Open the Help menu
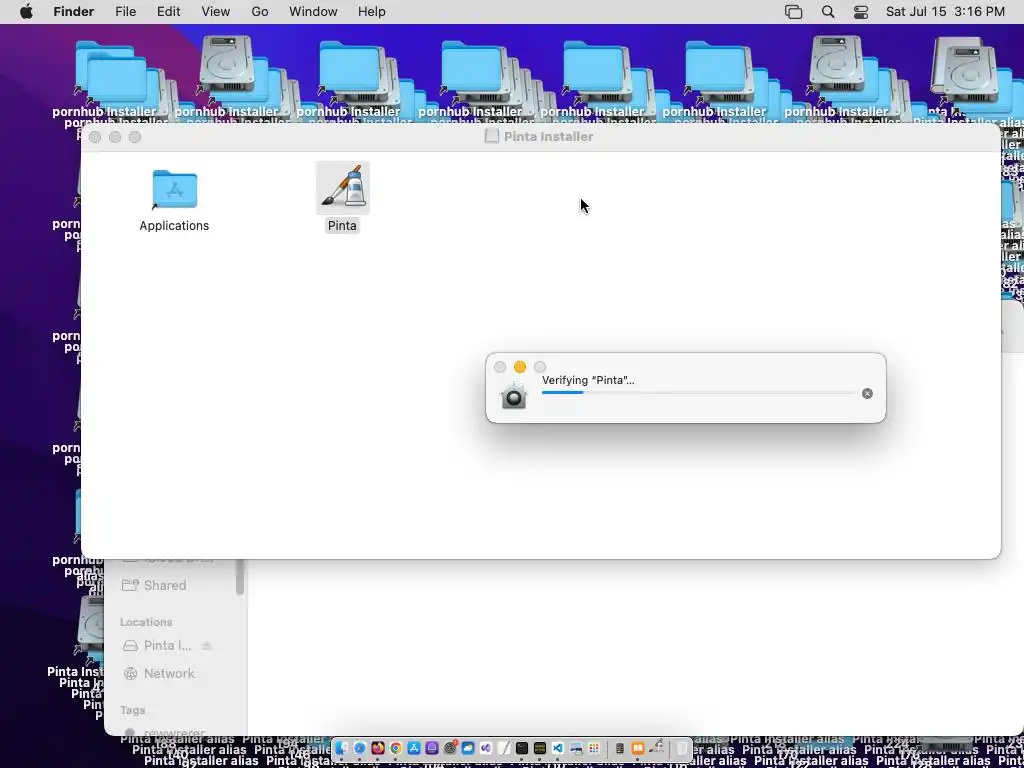Image resolution: width=1024 pixels, height=768 pixels. 372,12
